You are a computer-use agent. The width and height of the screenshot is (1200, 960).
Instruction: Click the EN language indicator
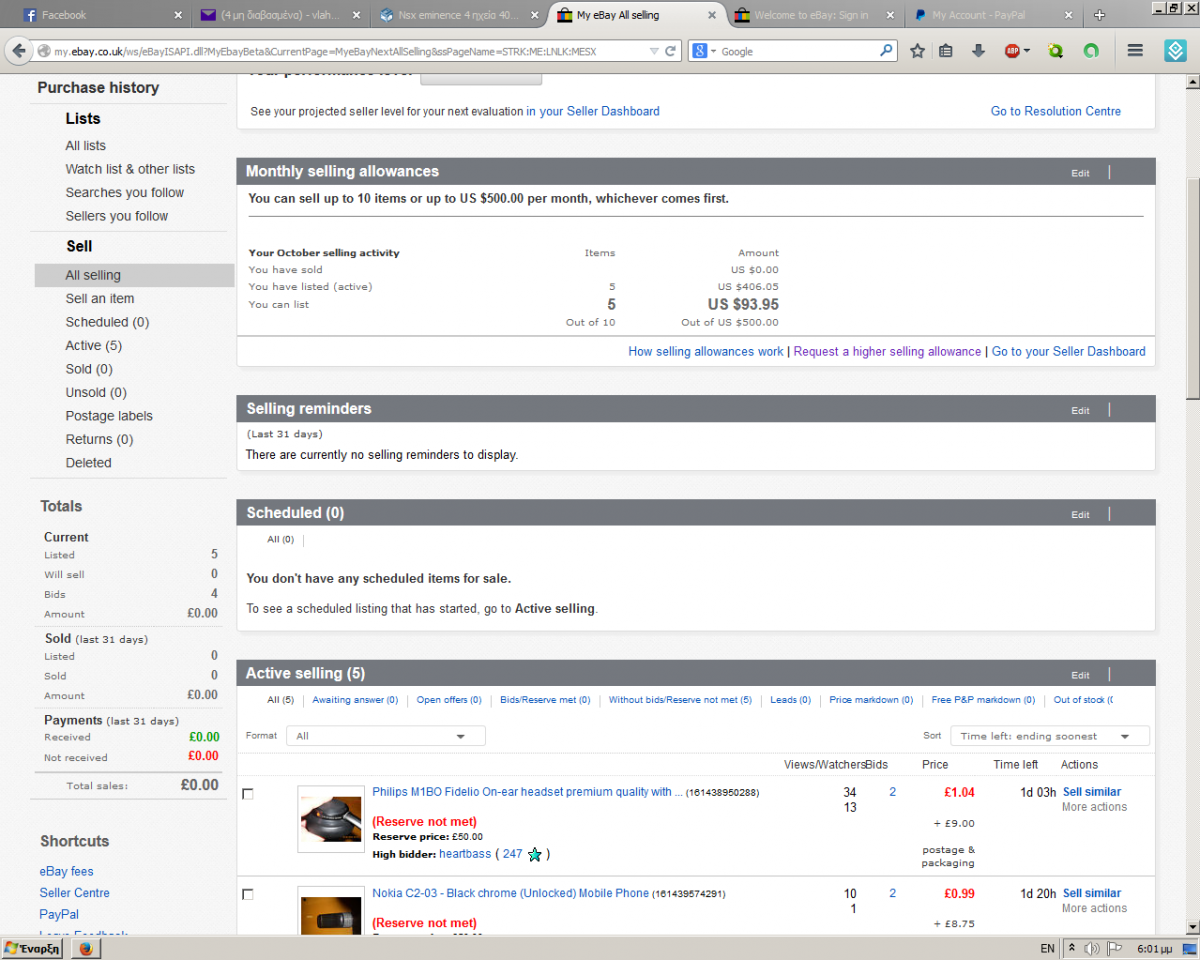click(x=1047, y=948)
